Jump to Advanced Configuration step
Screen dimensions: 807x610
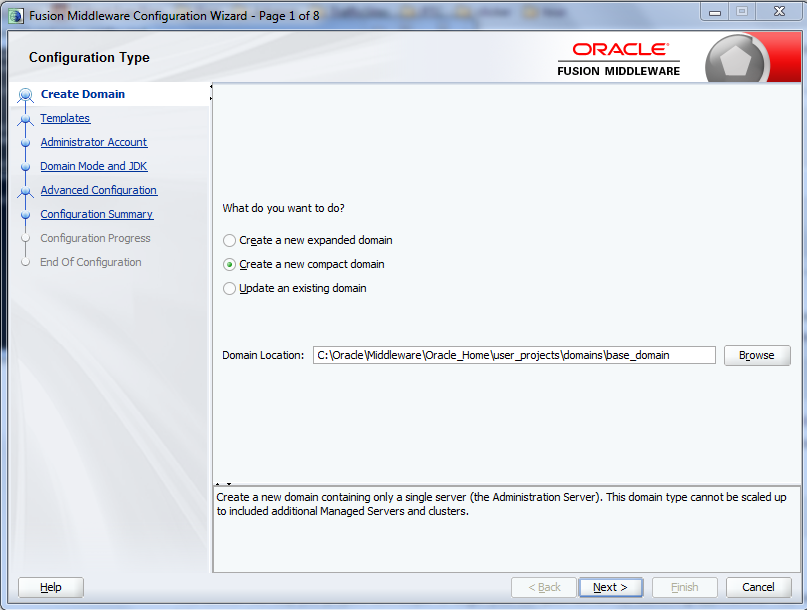(x=99, y=190)
